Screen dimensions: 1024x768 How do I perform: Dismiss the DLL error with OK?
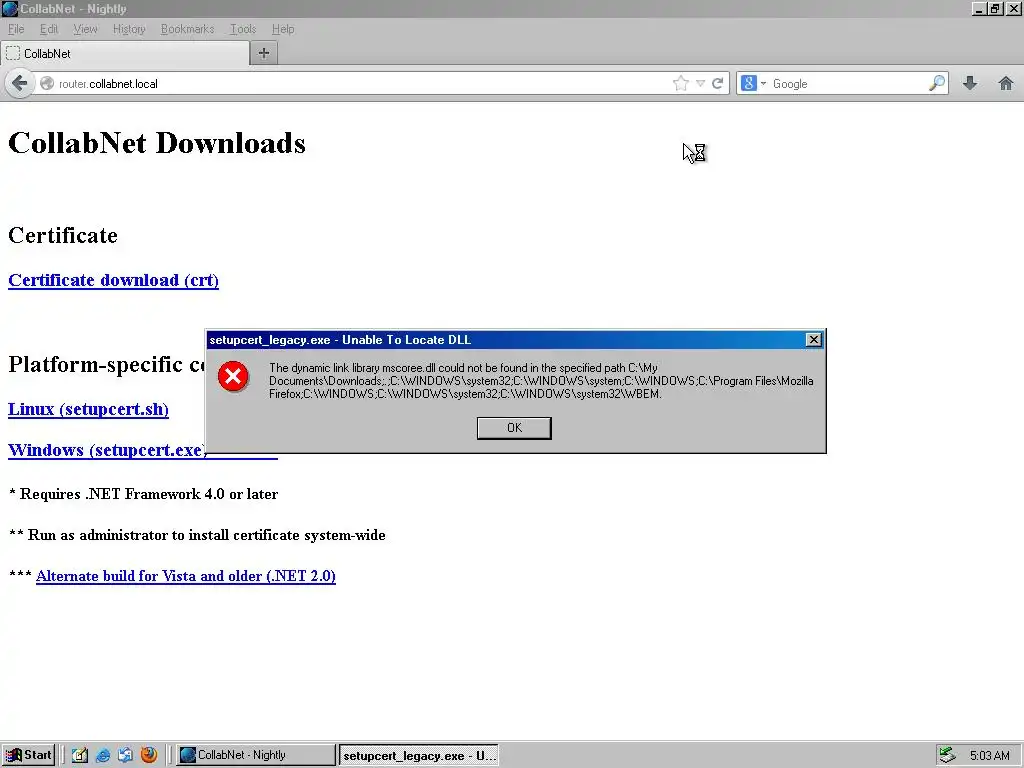pyautogui.click(x=514, y=428)
